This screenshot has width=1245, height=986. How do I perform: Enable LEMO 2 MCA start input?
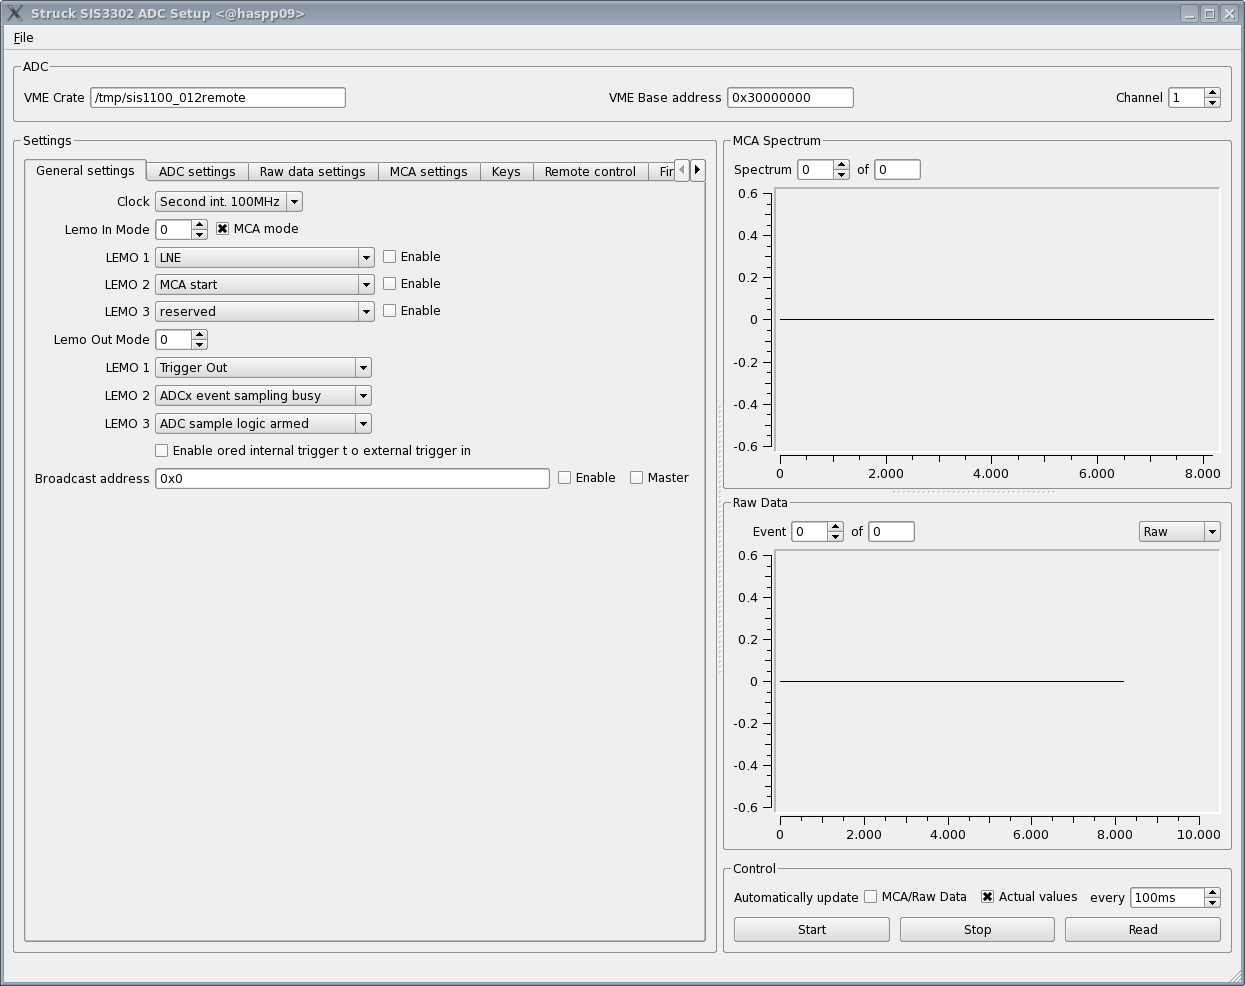pyautogui.click(x=389, y=284)
